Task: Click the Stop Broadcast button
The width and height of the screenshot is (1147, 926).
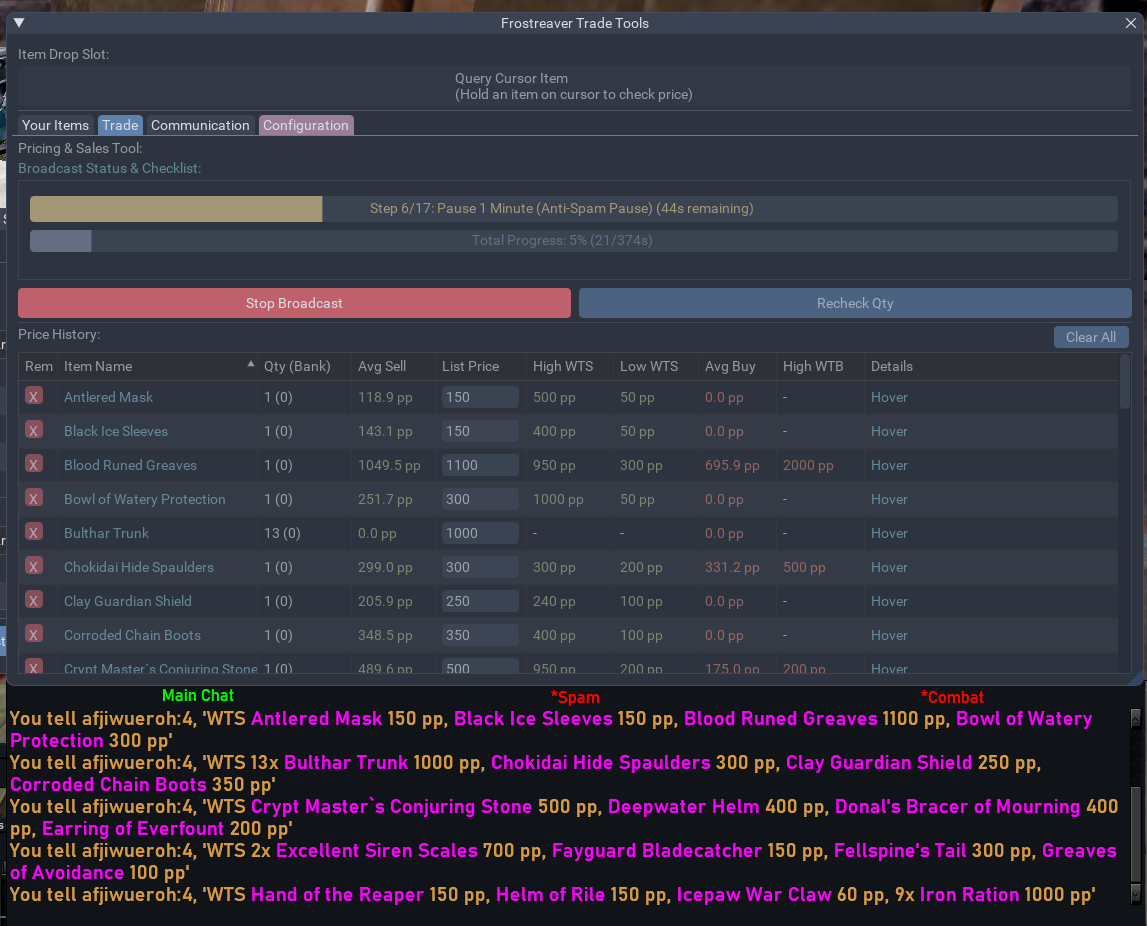Action: (x=294, y=303)
